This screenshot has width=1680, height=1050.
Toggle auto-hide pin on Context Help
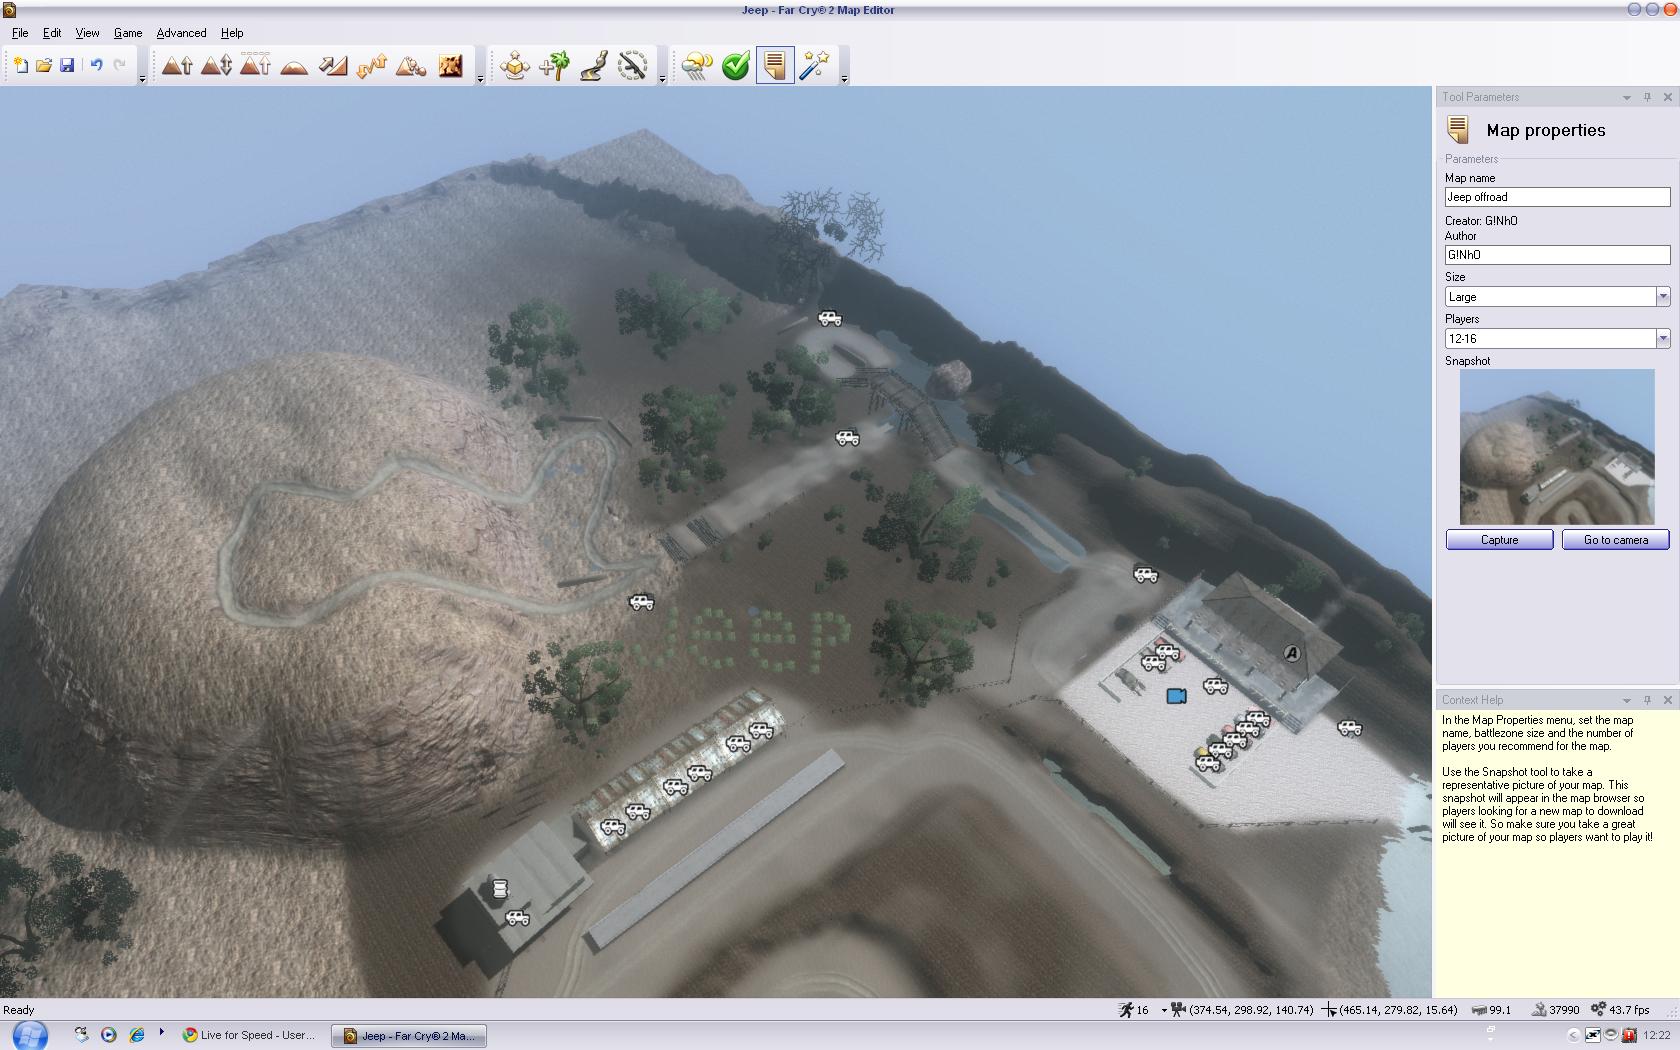1647,700
